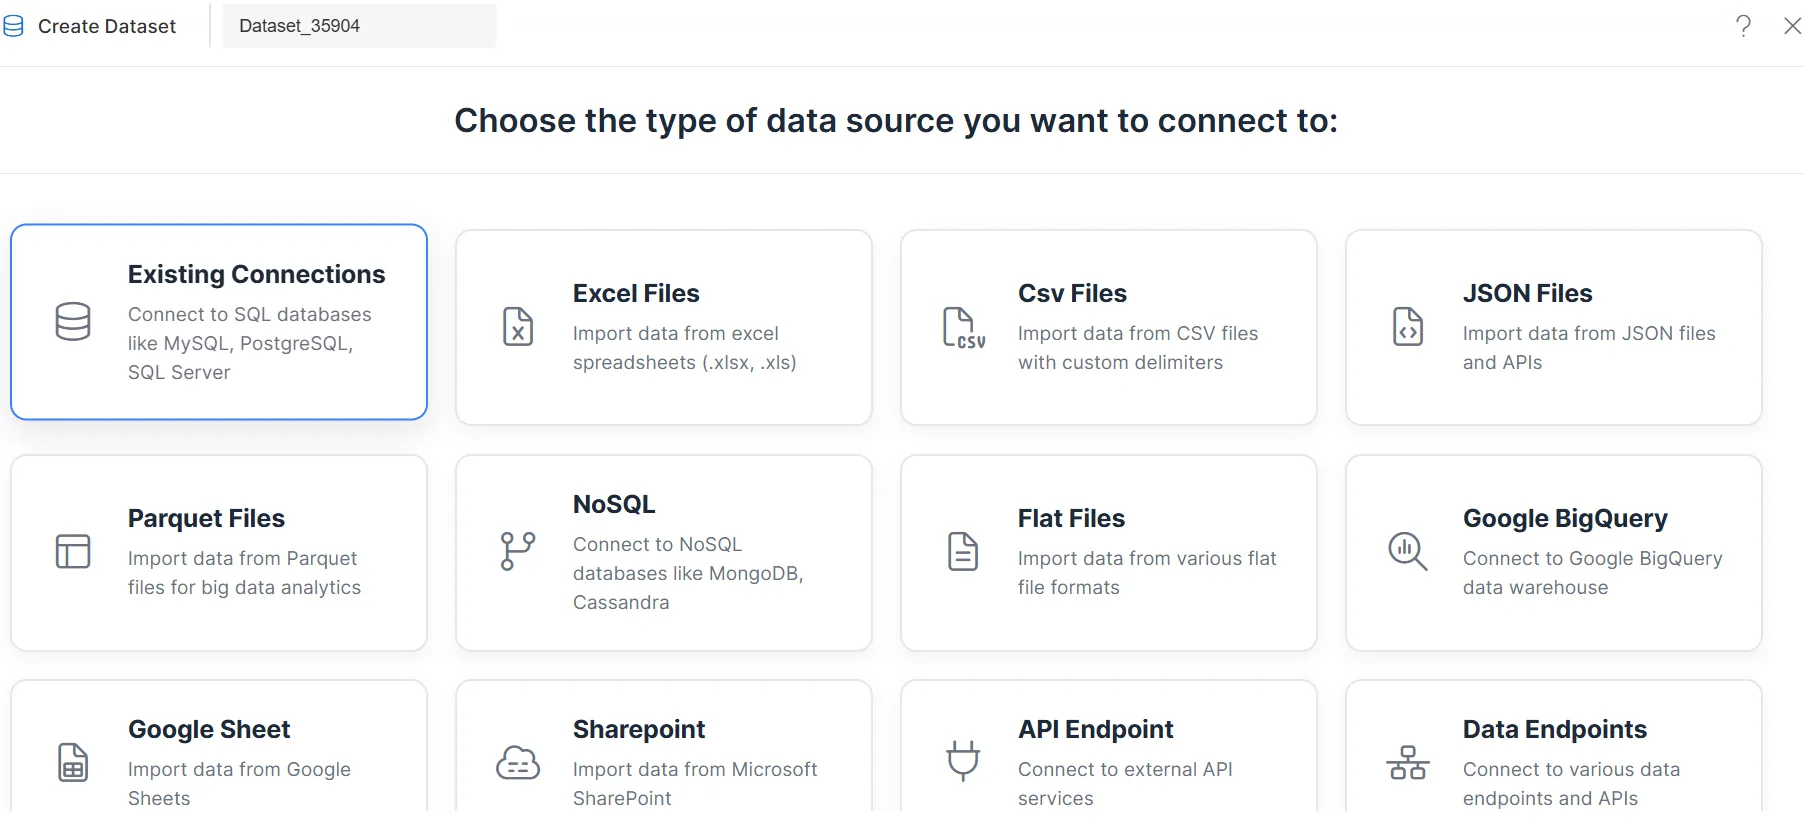This screenshot has height=822, width=1805.
Task: Click 'Import data from CSV files' description
Action: click(1138, 348)
